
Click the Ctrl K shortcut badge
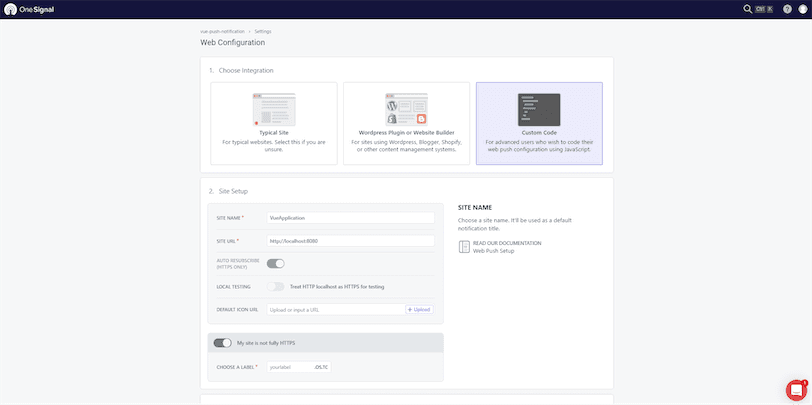[763, 9]
